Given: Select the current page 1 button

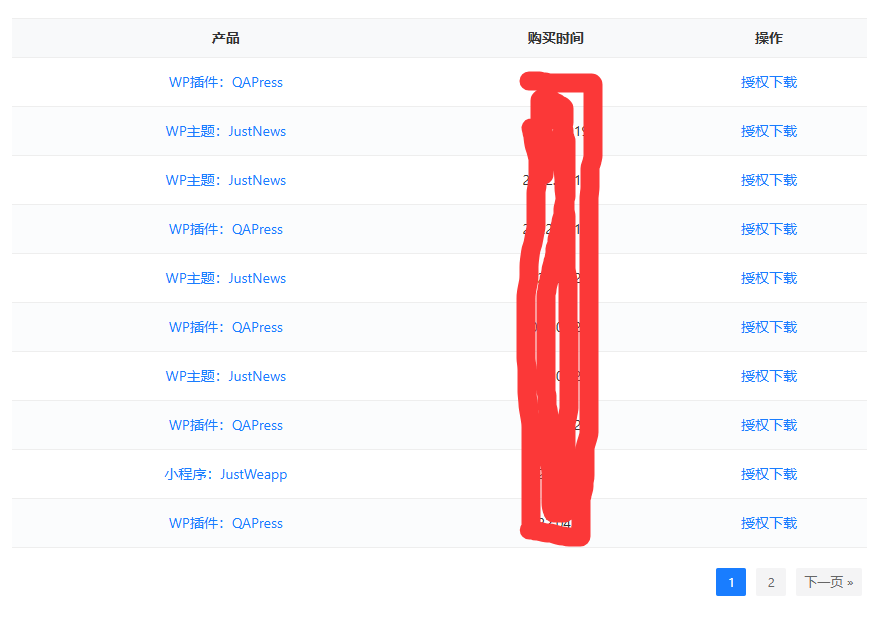Looking at the screenshot, I should click(731, 582).
